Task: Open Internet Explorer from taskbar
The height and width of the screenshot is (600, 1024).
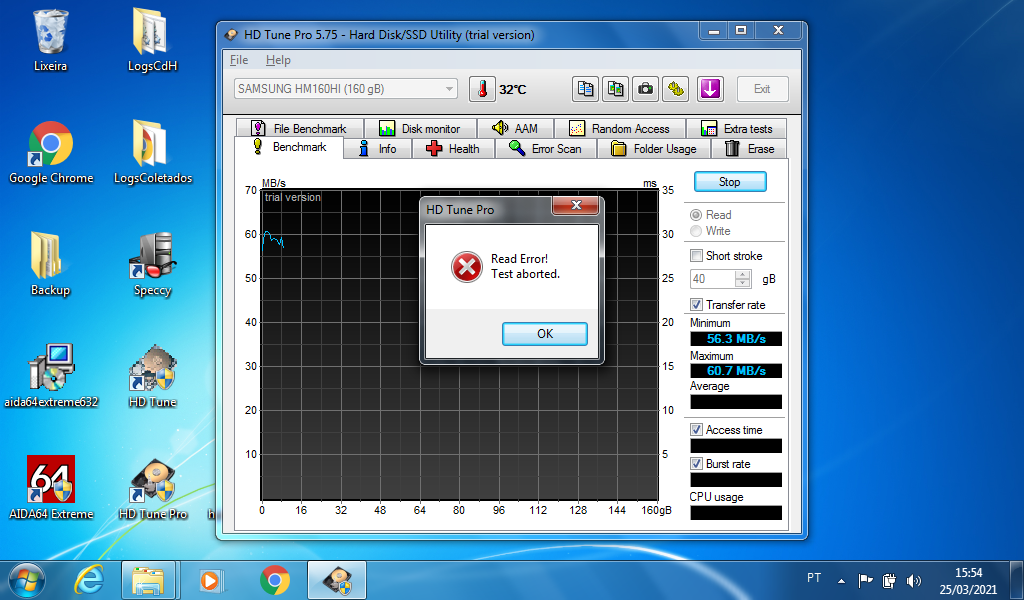Action: (x=89, y=580)
